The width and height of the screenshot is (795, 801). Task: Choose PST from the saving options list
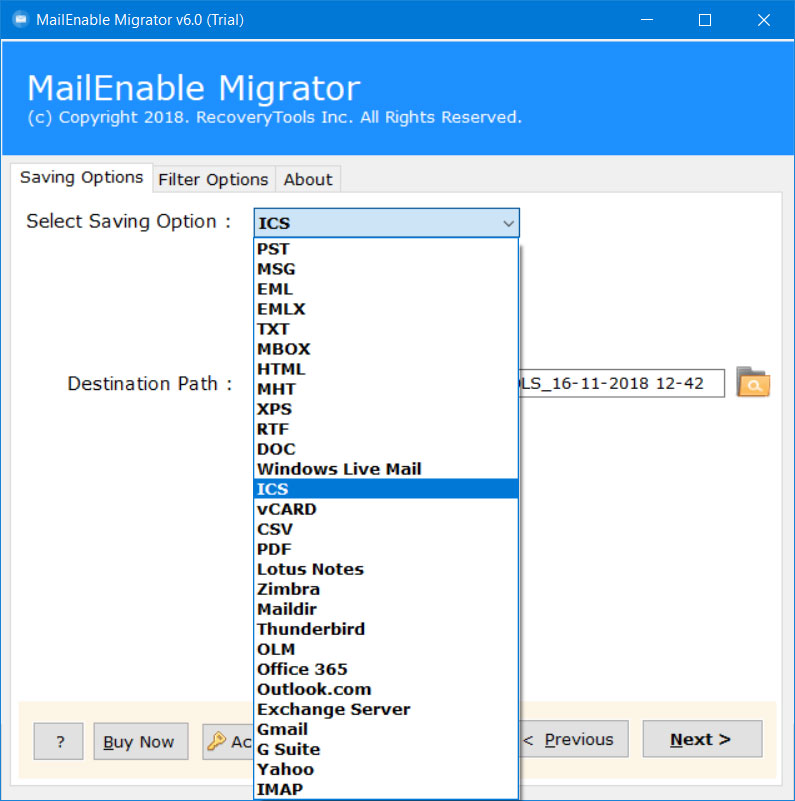386,249
